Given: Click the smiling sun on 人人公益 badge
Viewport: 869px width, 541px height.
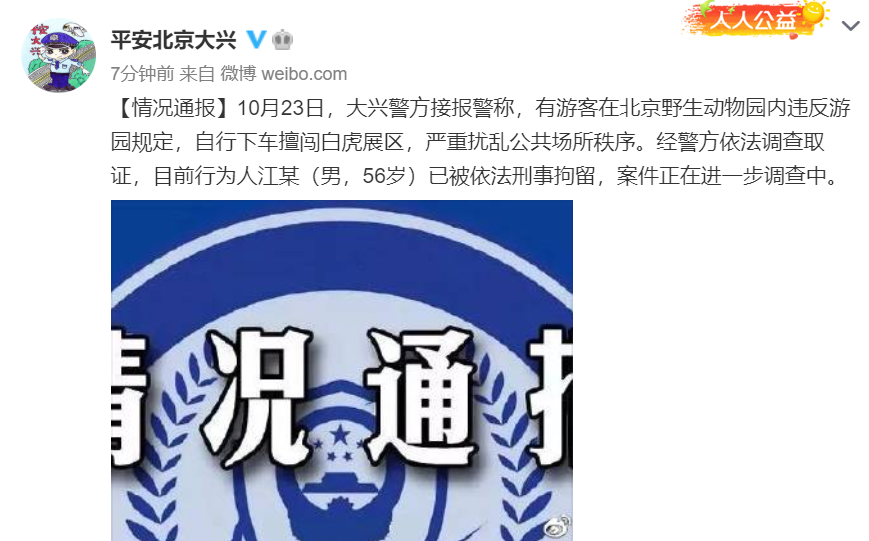Looking at the screenshot, I should point(814,13).
